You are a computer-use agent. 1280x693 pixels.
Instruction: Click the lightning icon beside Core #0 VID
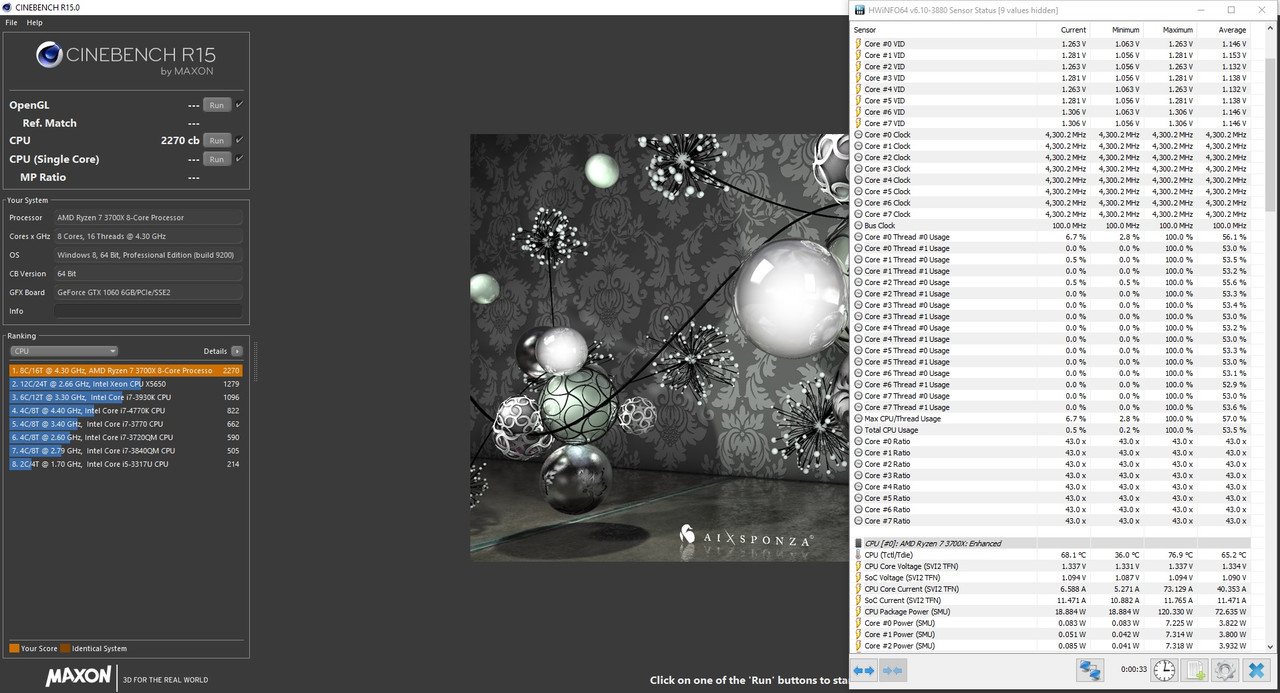click(x=859, y=44)
